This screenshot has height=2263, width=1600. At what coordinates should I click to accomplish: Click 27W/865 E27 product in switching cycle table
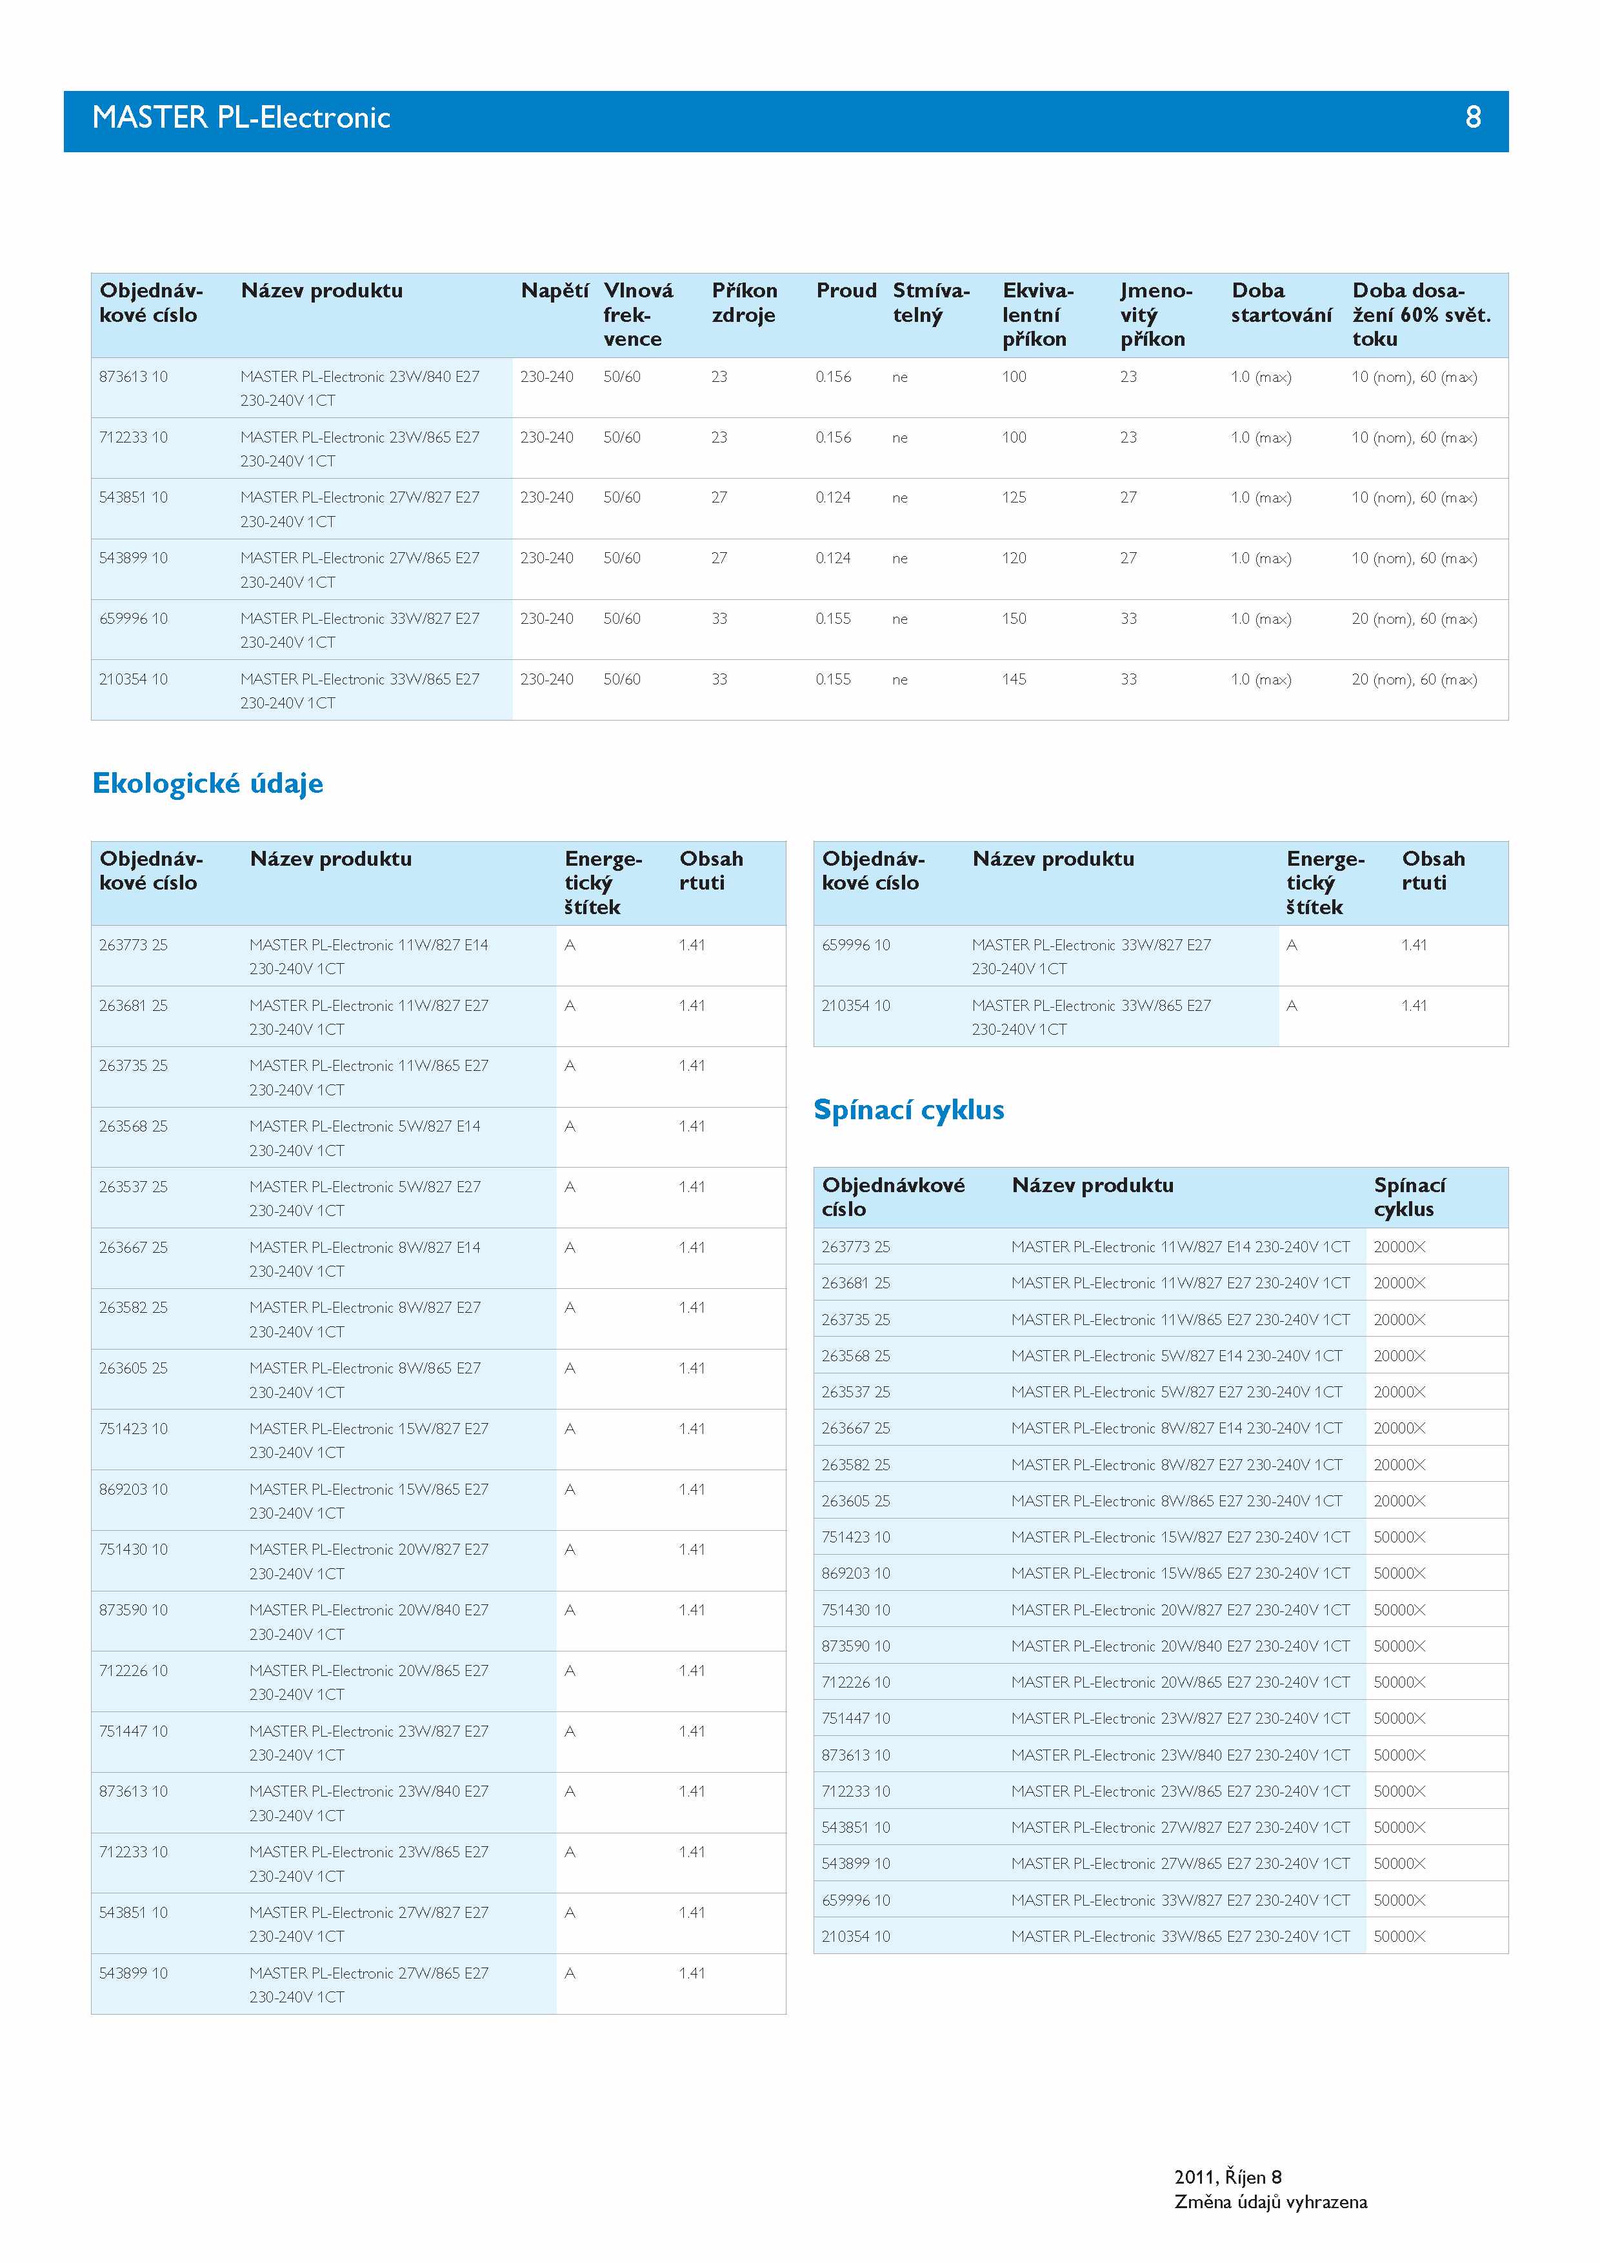pos(1180,1864)
